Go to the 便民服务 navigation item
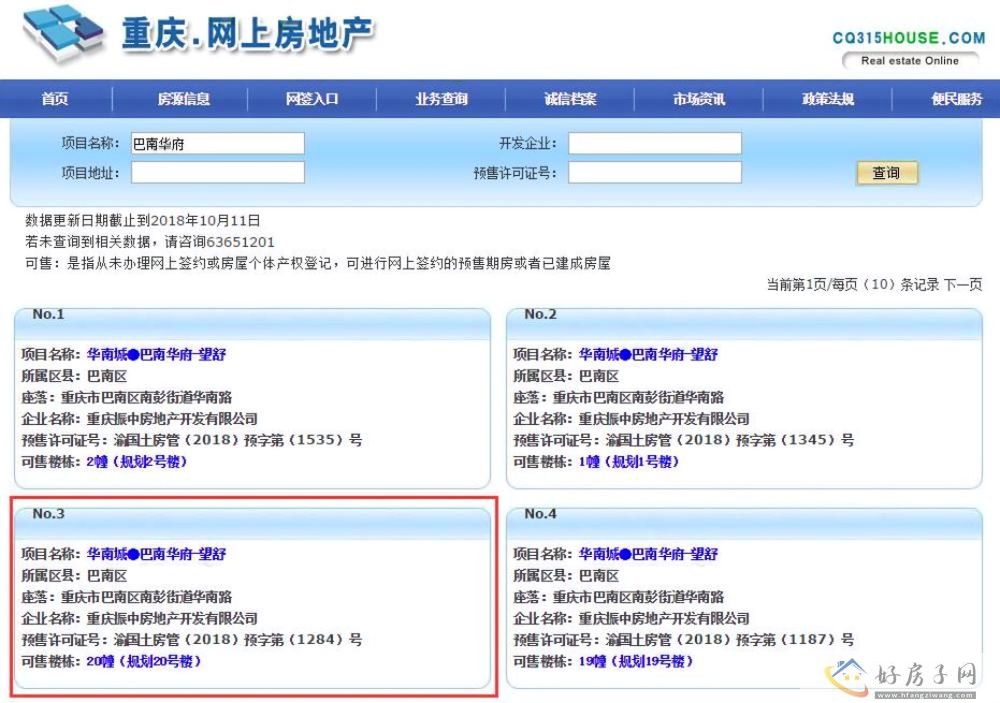Image resolution: width=1000 pixels, height=703 pixels. coord(956,99)
